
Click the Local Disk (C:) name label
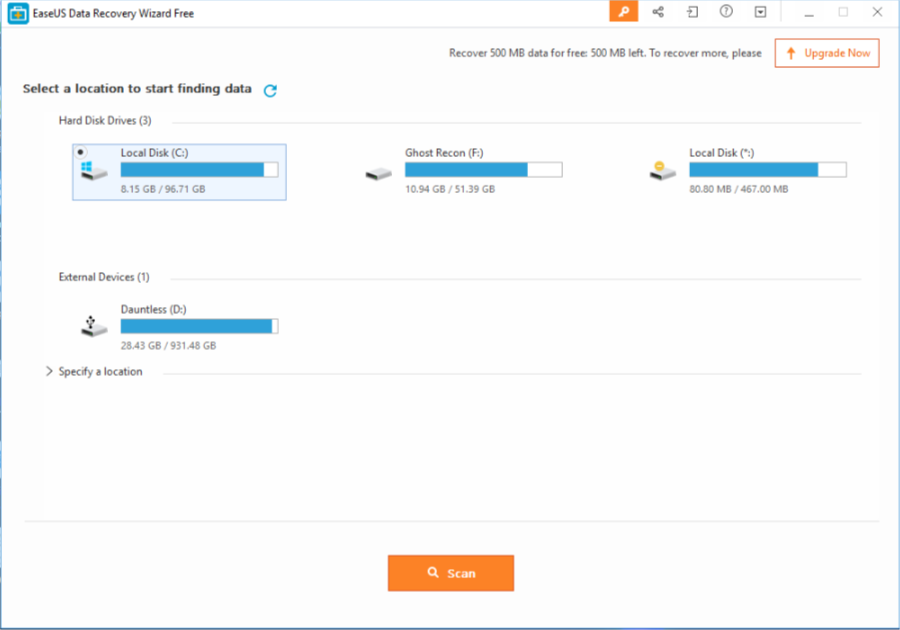point(154,153)
